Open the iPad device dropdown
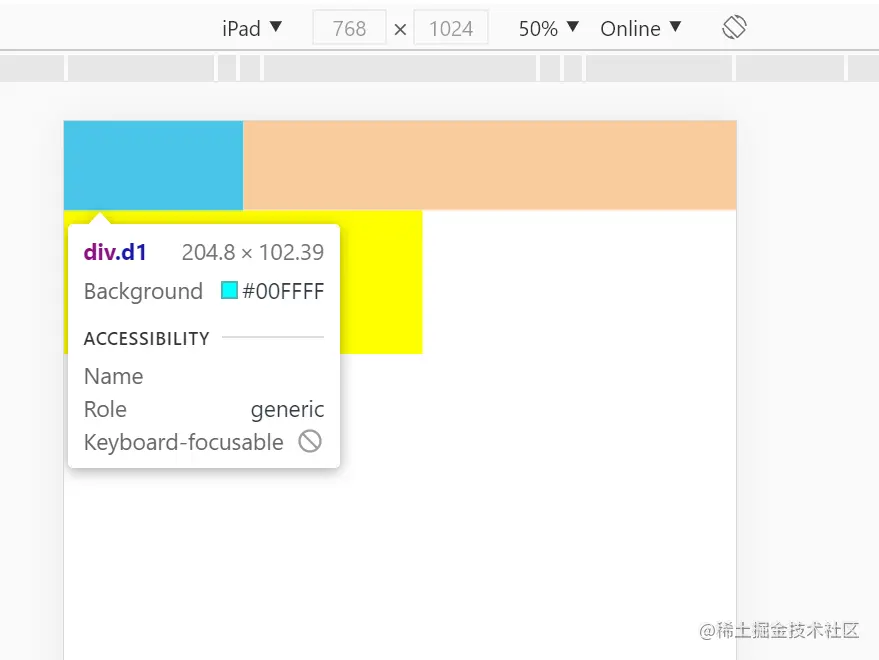The image size is (879, 660). pyautogui.click(x=252, y=28)
